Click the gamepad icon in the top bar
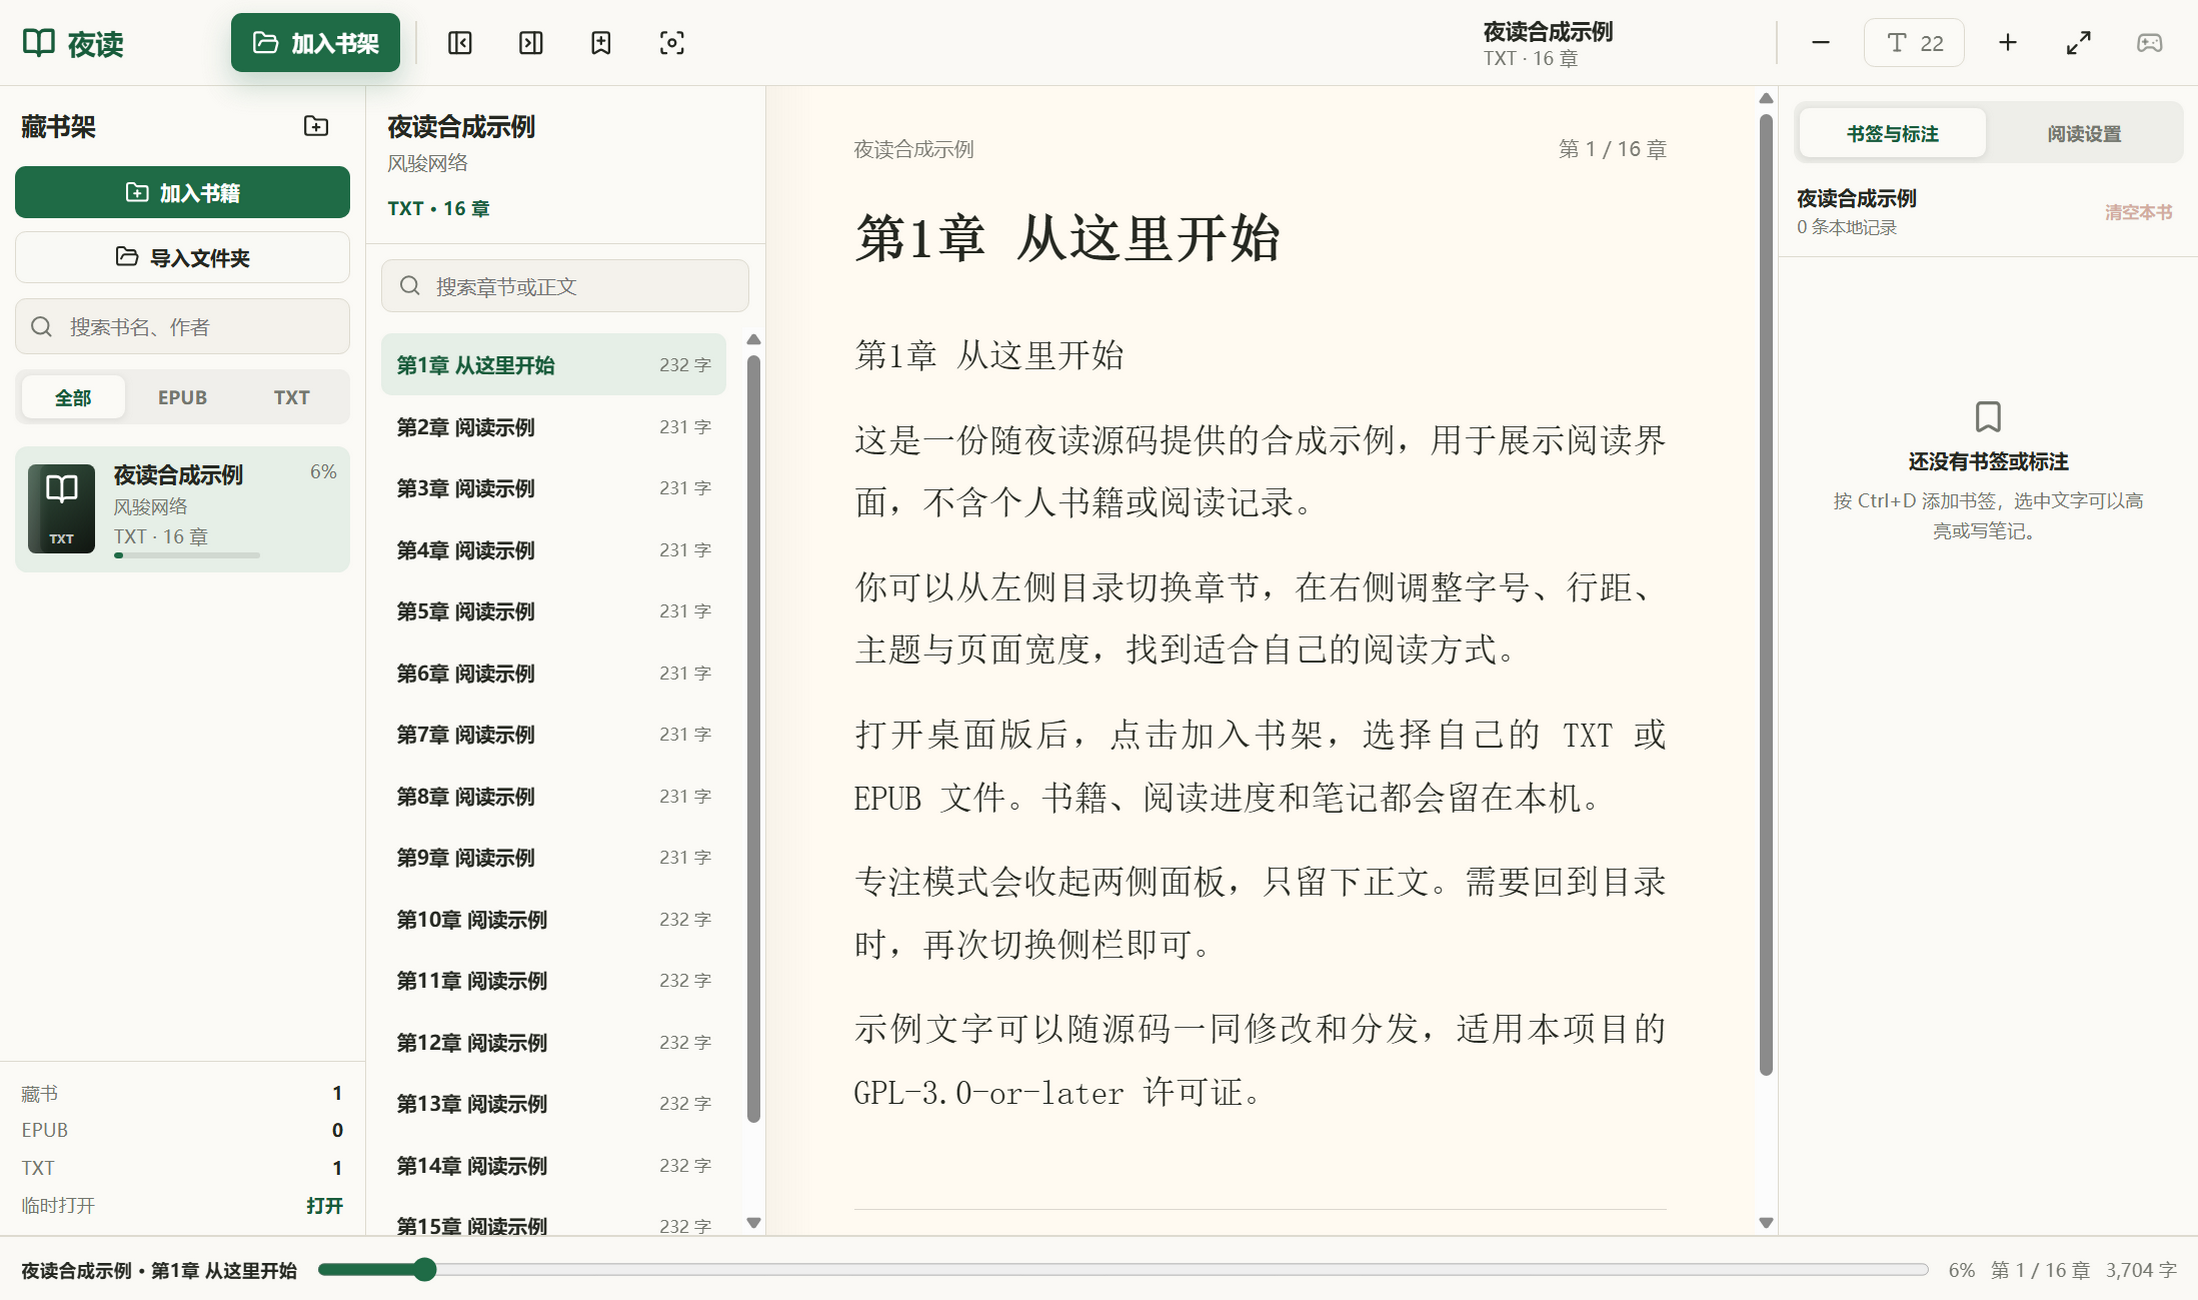The height and width of the screenshot is (1300, 2198). point(2150,43)
